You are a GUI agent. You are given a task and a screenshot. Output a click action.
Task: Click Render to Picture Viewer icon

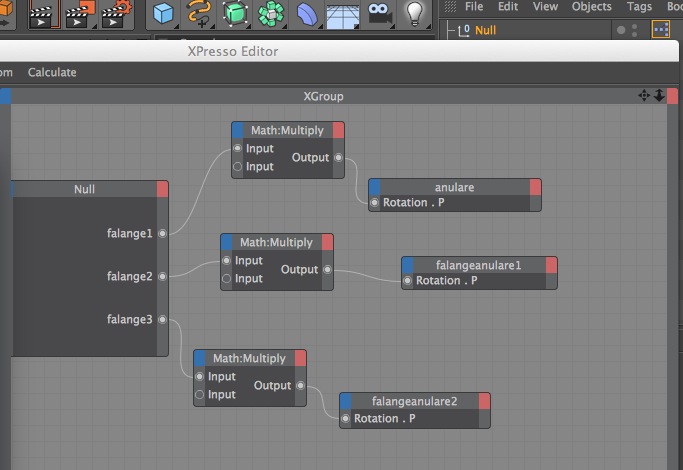(x=80, y=14)
